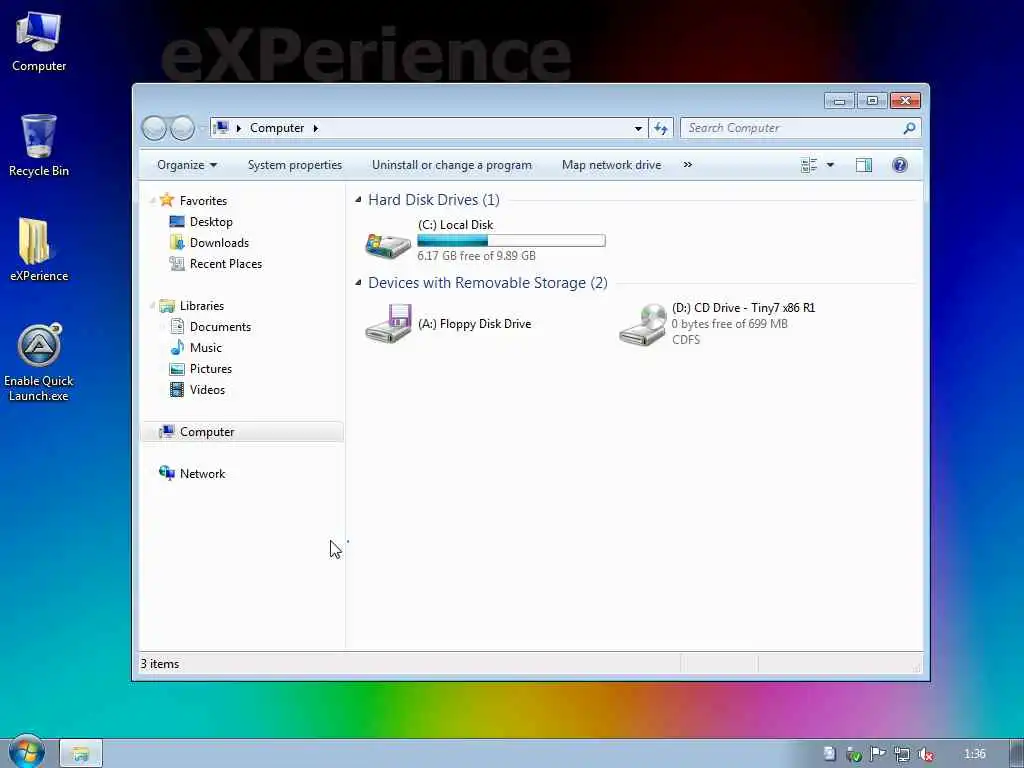This screenshot has width=1024, height=768.
Task: Open the Organize dropdown menu
Action: 187,165
